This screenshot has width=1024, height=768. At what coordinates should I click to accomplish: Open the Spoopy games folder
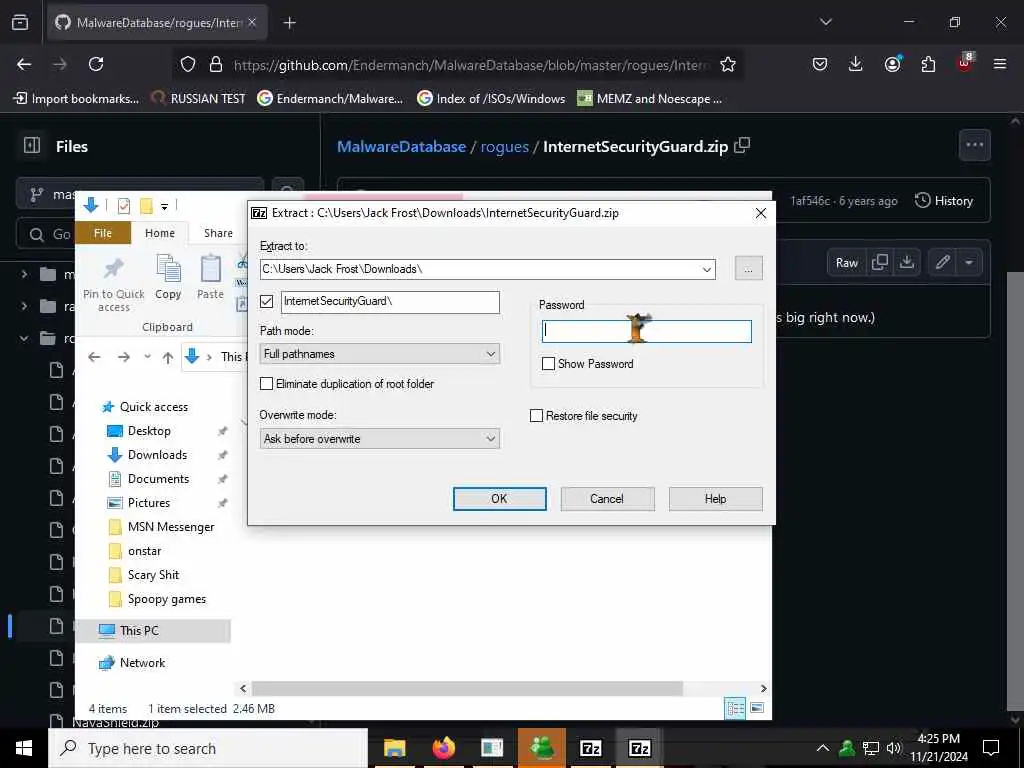point(167,599)
